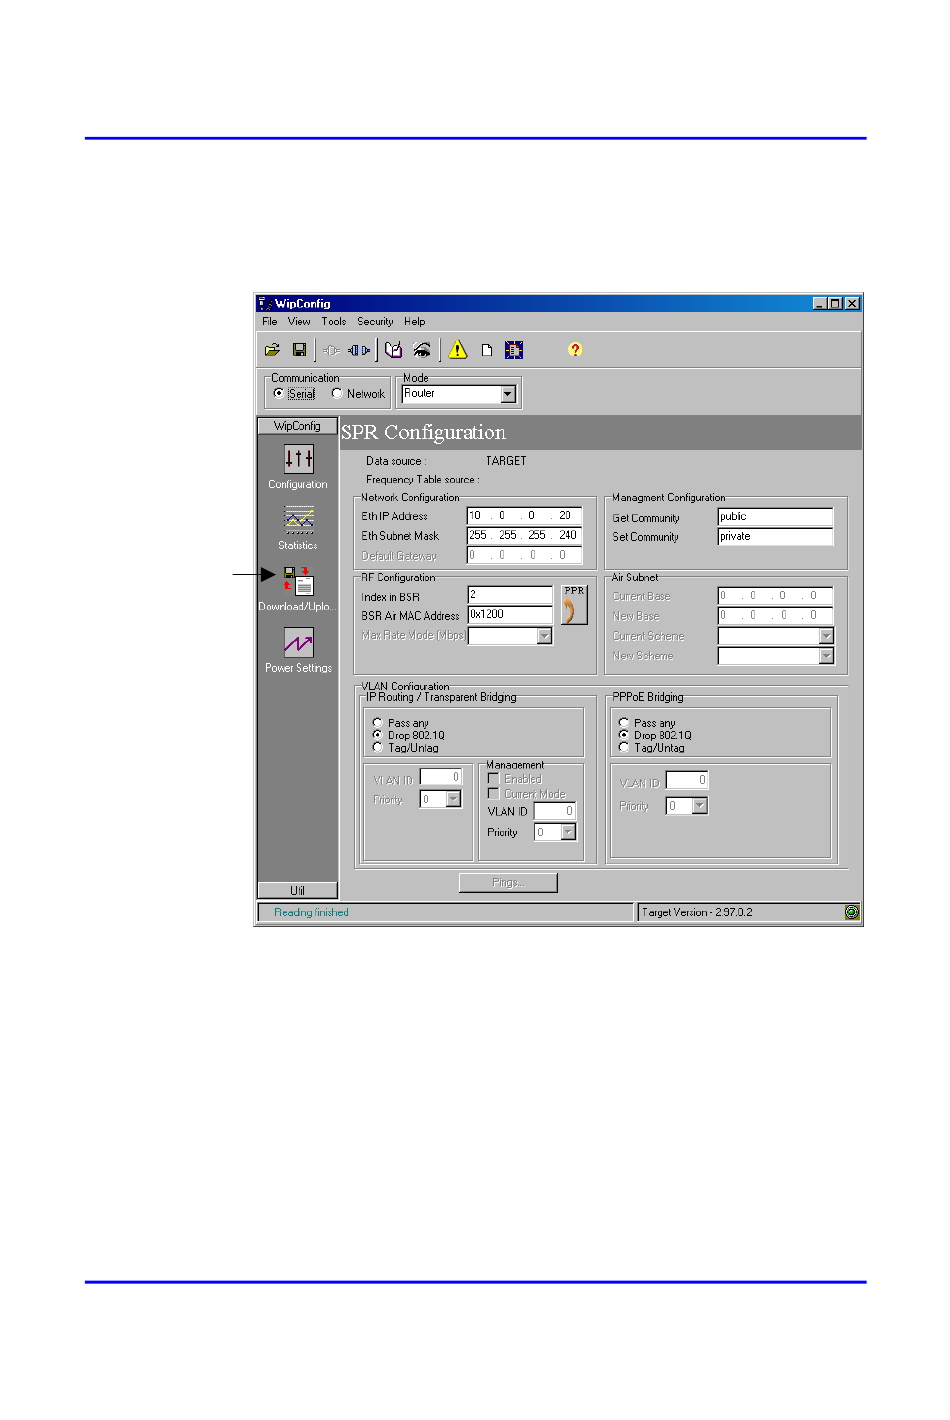
Task: Click the blue disconnect plug toolbar icon
Action: point(359,350)
